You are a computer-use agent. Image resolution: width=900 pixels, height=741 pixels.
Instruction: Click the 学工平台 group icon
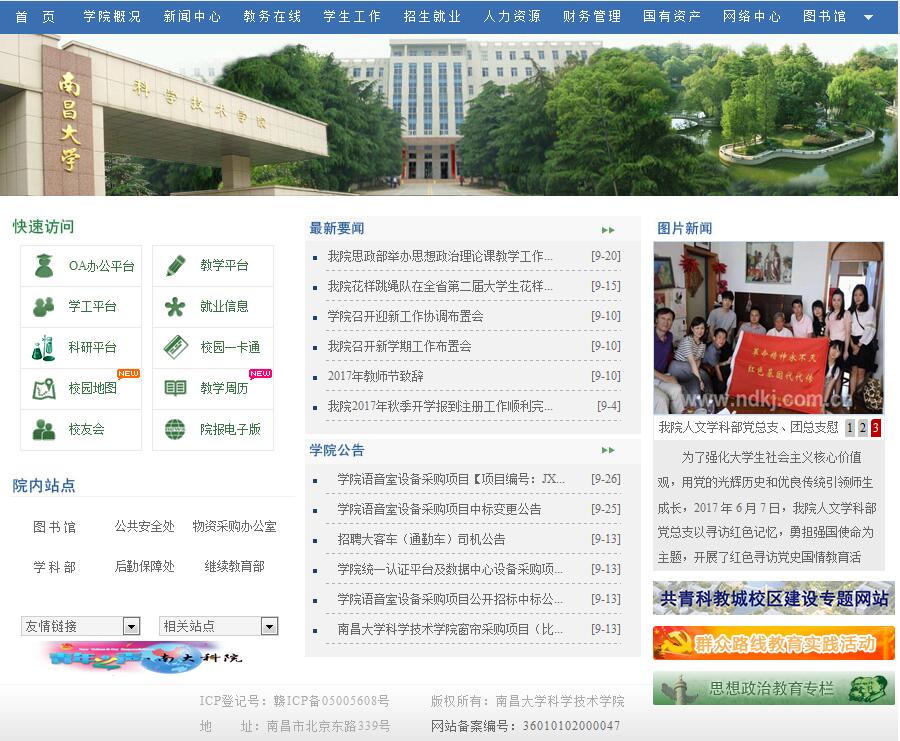coord(43,307)
